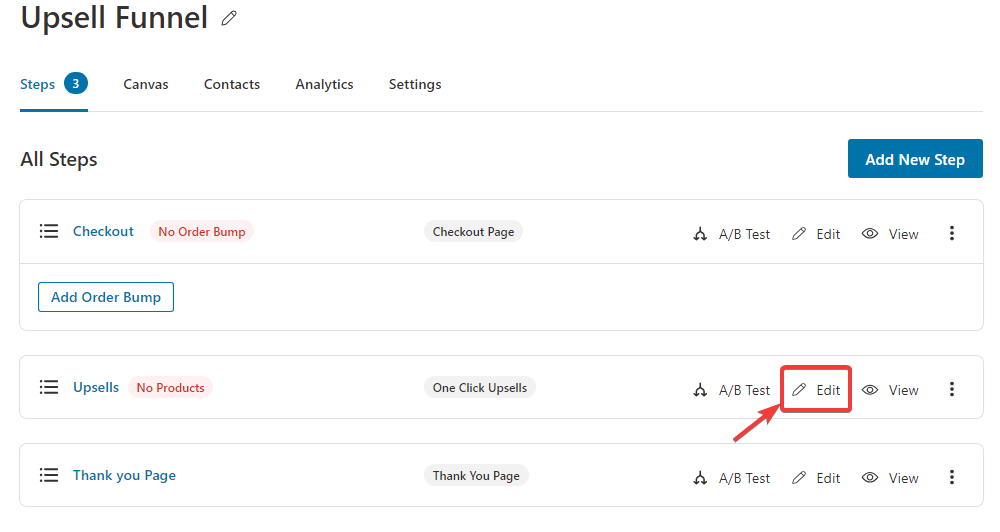The image size is (1000, 532).
Task: Click drag handle icon of Thank you Page
Action: click(x=49, y=475)
